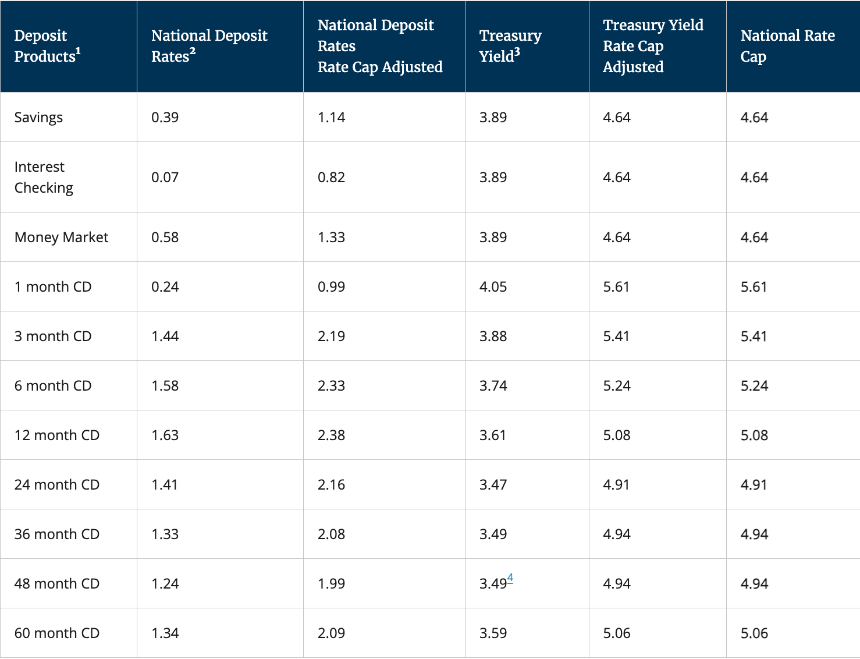Select the 2.33 adjusted rate for 6 month CD
The height and width of the screenshot is (659, 860).
331,386
